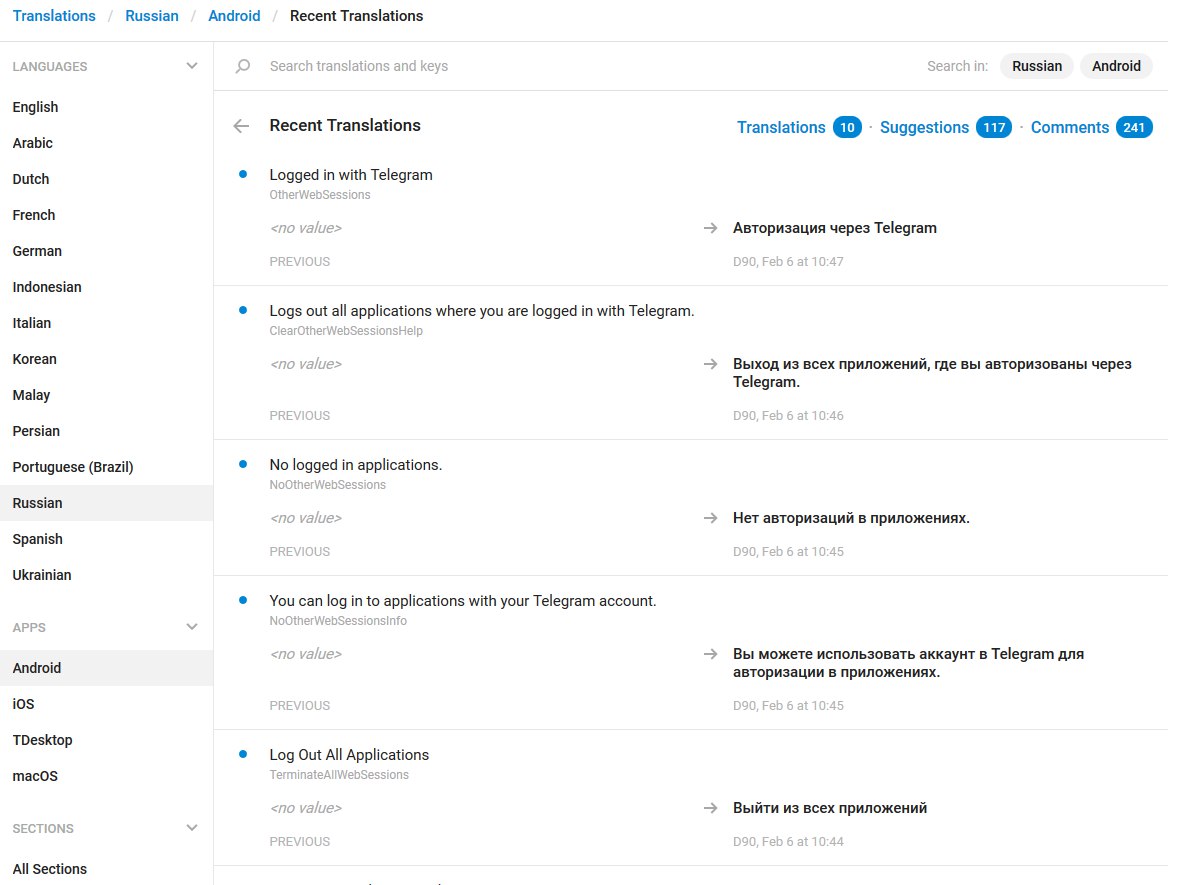1177x885 pixels.
Task: Click the Suggestions count badge 117
Action: [994, 128]
